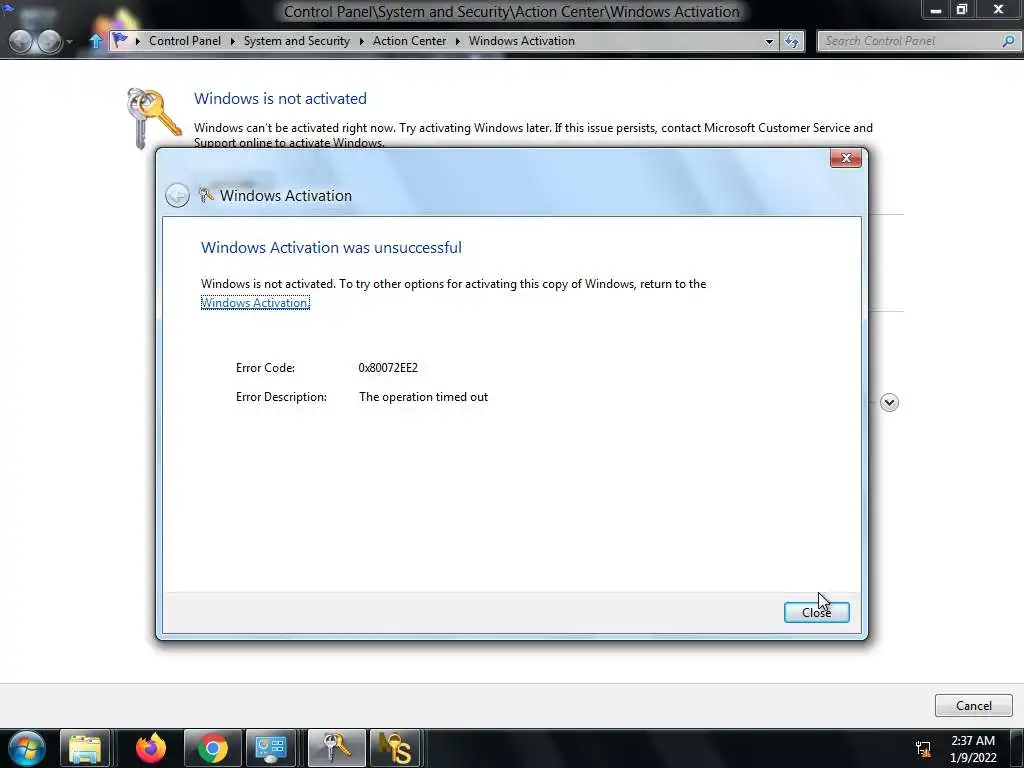The width and height of the screenshot is (1024, 768).
Task: Select 'The operation timed out' text
Action: point(423,397)
